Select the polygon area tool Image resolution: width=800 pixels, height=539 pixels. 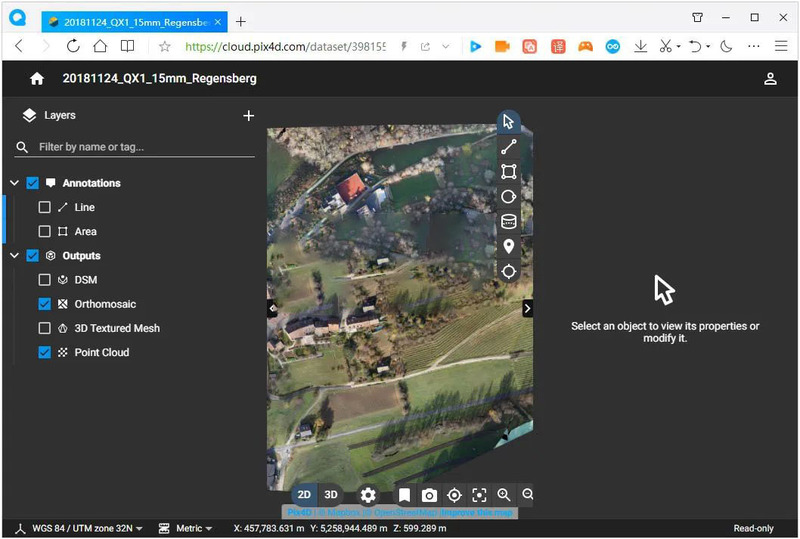point(509,172)
